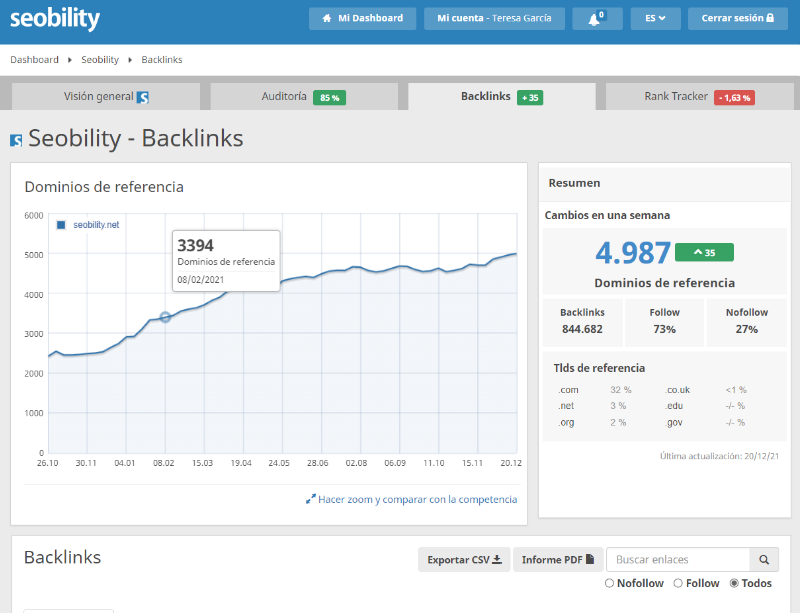This screenshot has height=613, width=800.
Task: Click the Cambios en una semana heading
Action: click(x=607, y=215)
